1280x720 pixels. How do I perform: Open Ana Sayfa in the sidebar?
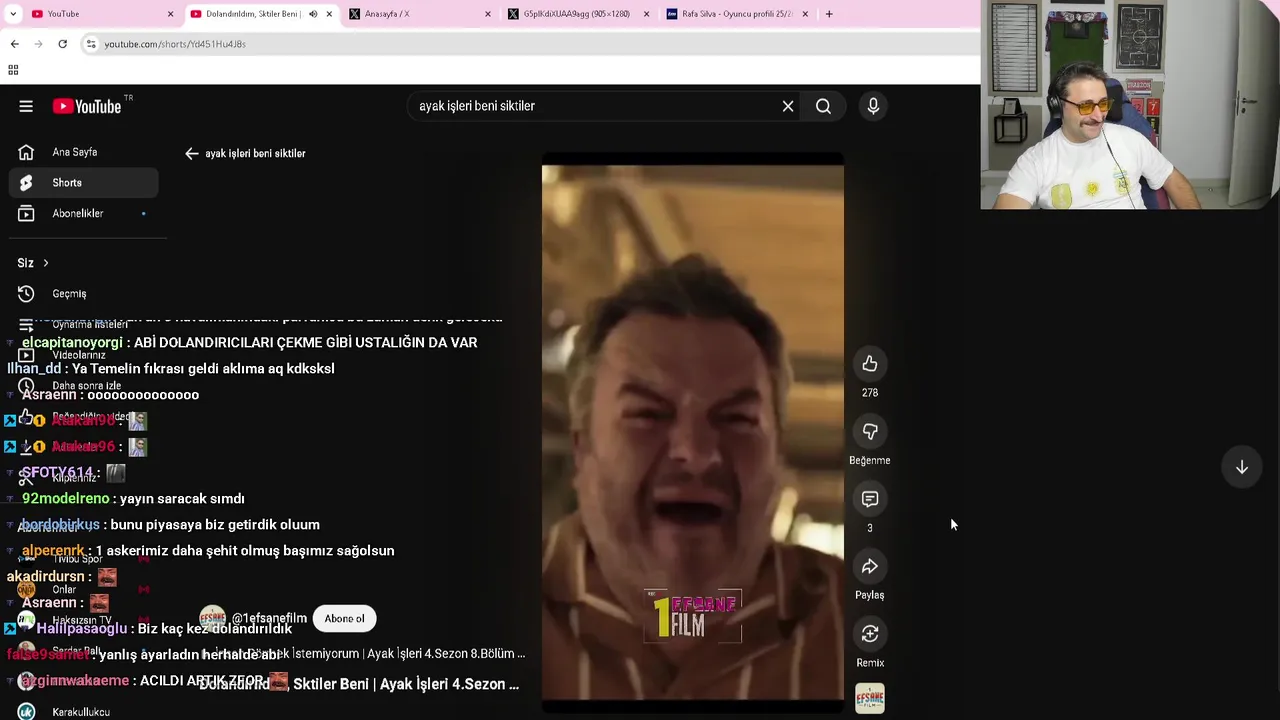[x=84, y=152]
